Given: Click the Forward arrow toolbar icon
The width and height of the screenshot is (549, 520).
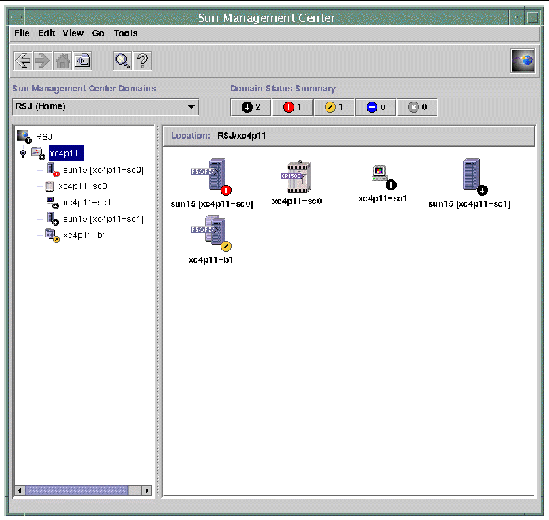Looking at the screenshot, I should point(42,61).
